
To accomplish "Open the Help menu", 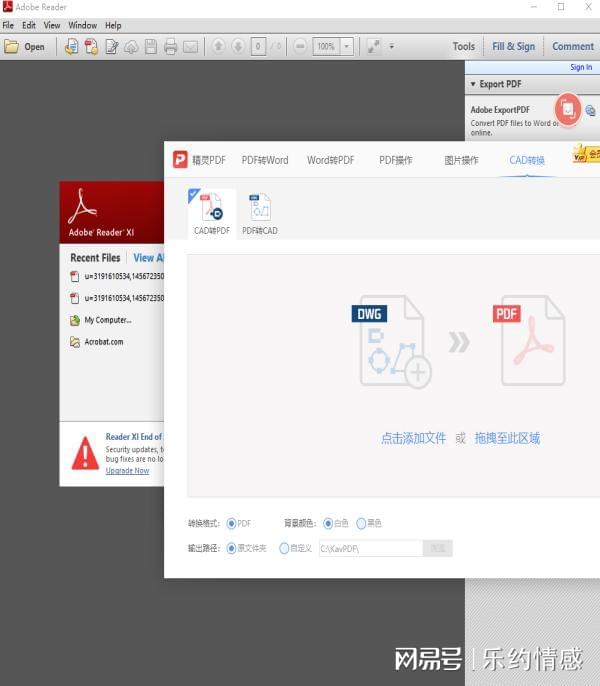I will click(113, 25).
